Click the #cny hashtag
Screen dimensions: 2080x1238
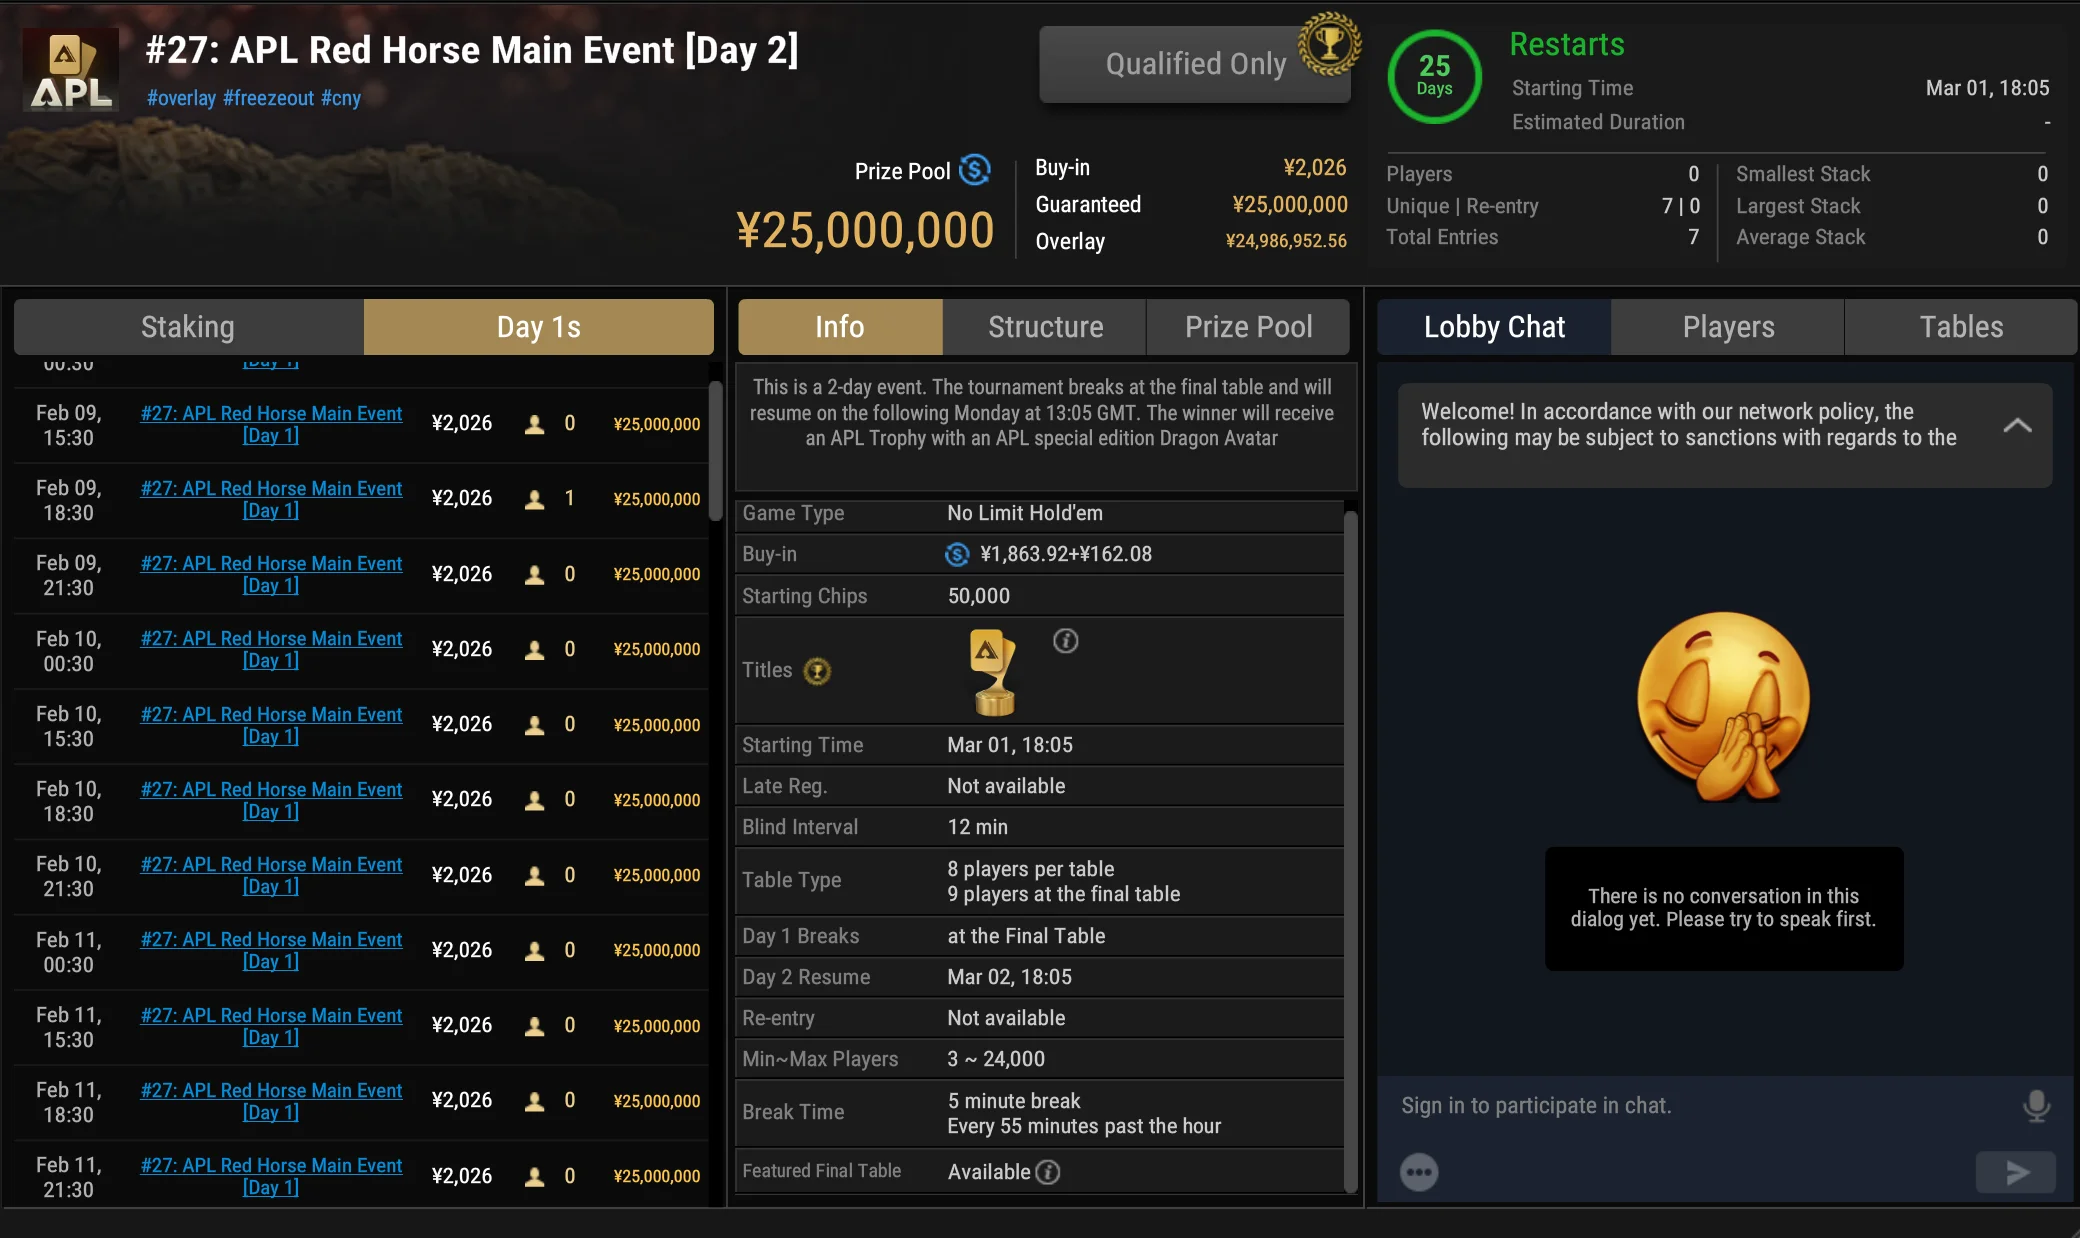[341, 98]
